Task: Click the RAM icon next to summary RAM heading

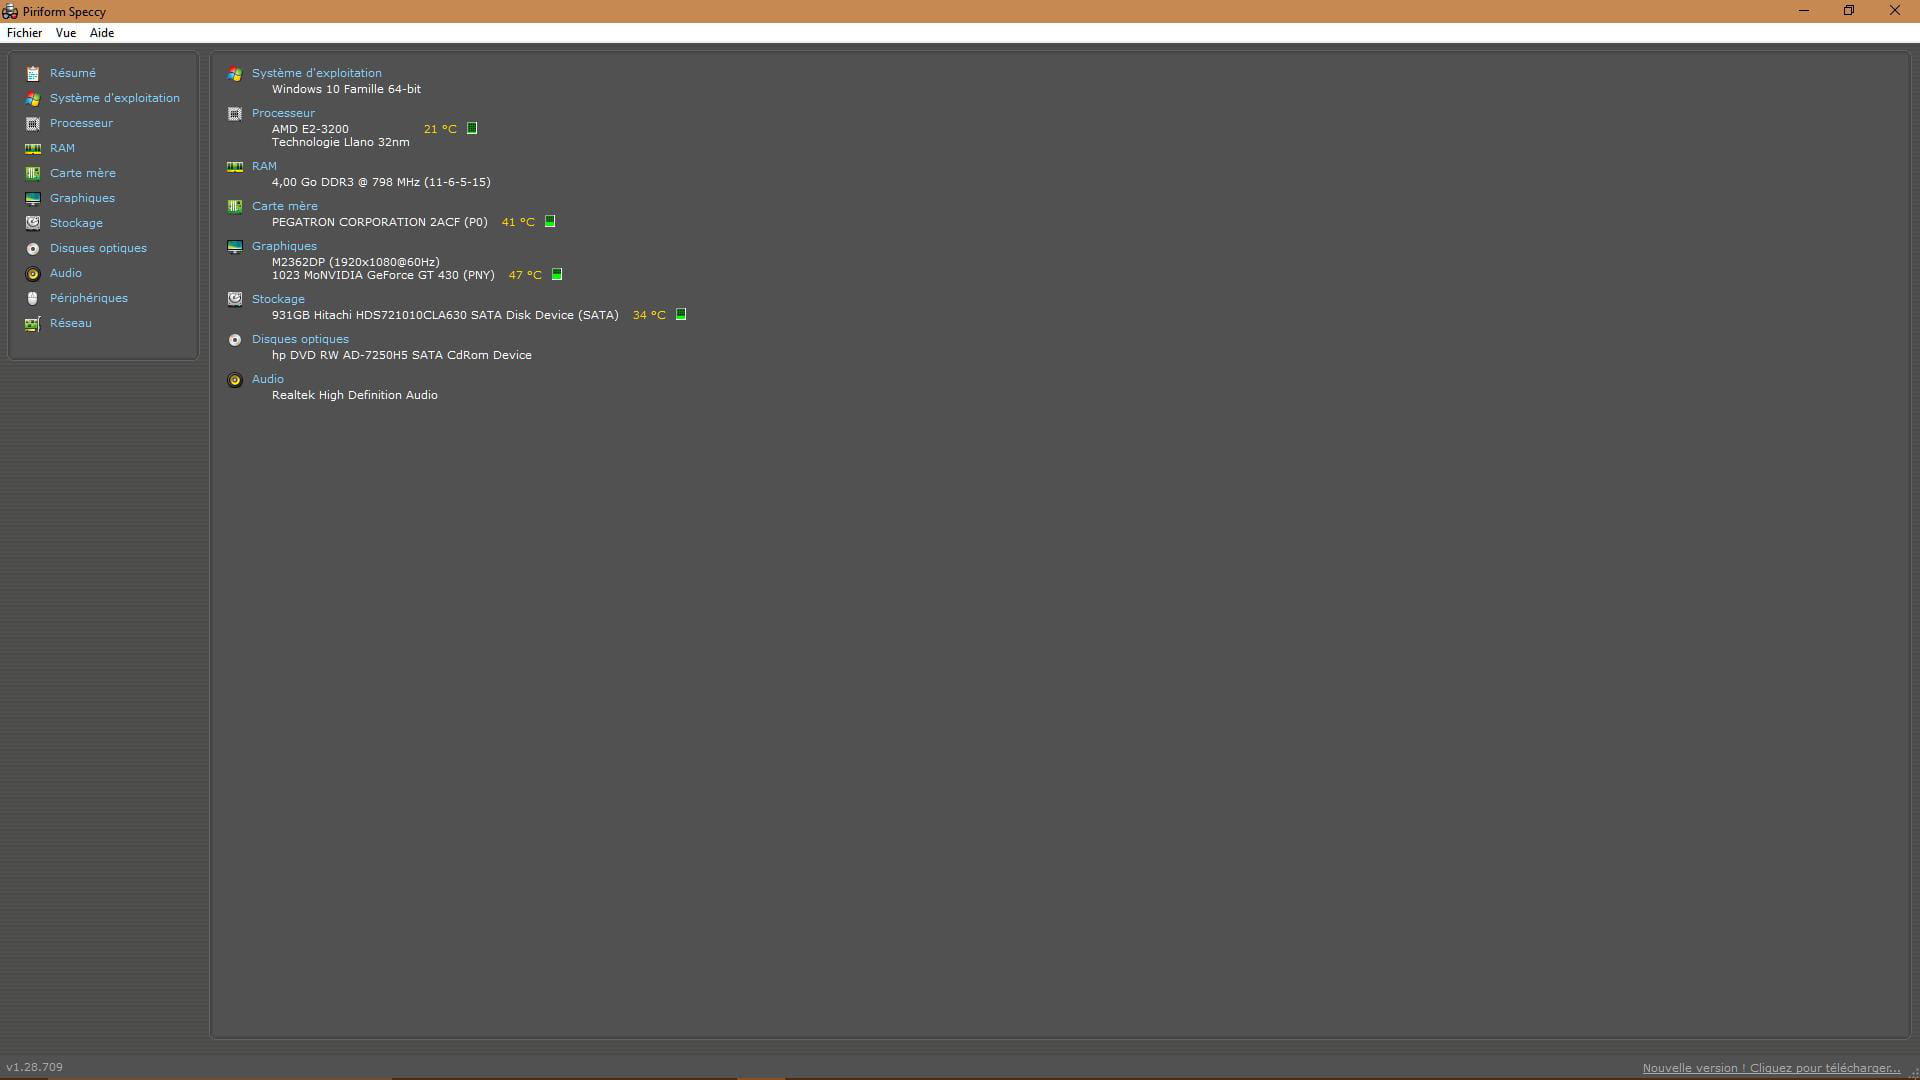Action: 235,167
